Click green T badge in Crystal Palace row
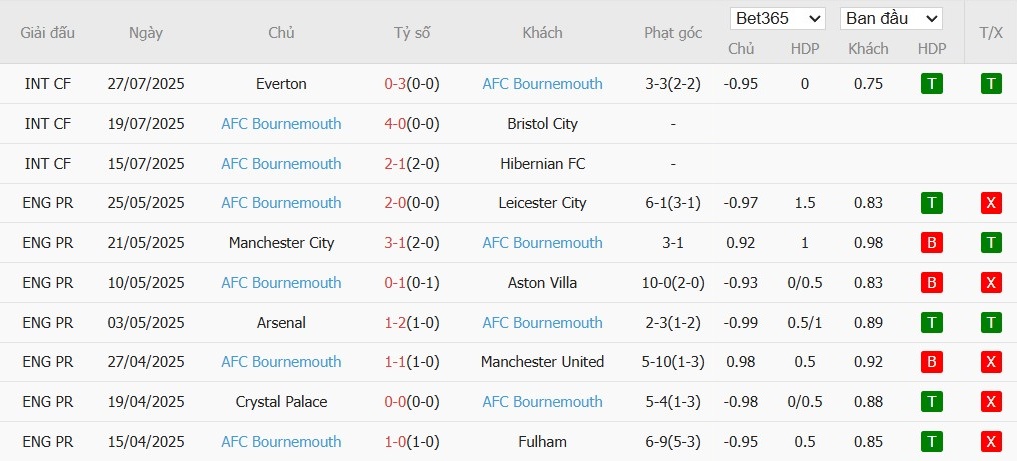The width and height of the screenshot is (1017, 461). pyautogui.click(x=931, y=402)
